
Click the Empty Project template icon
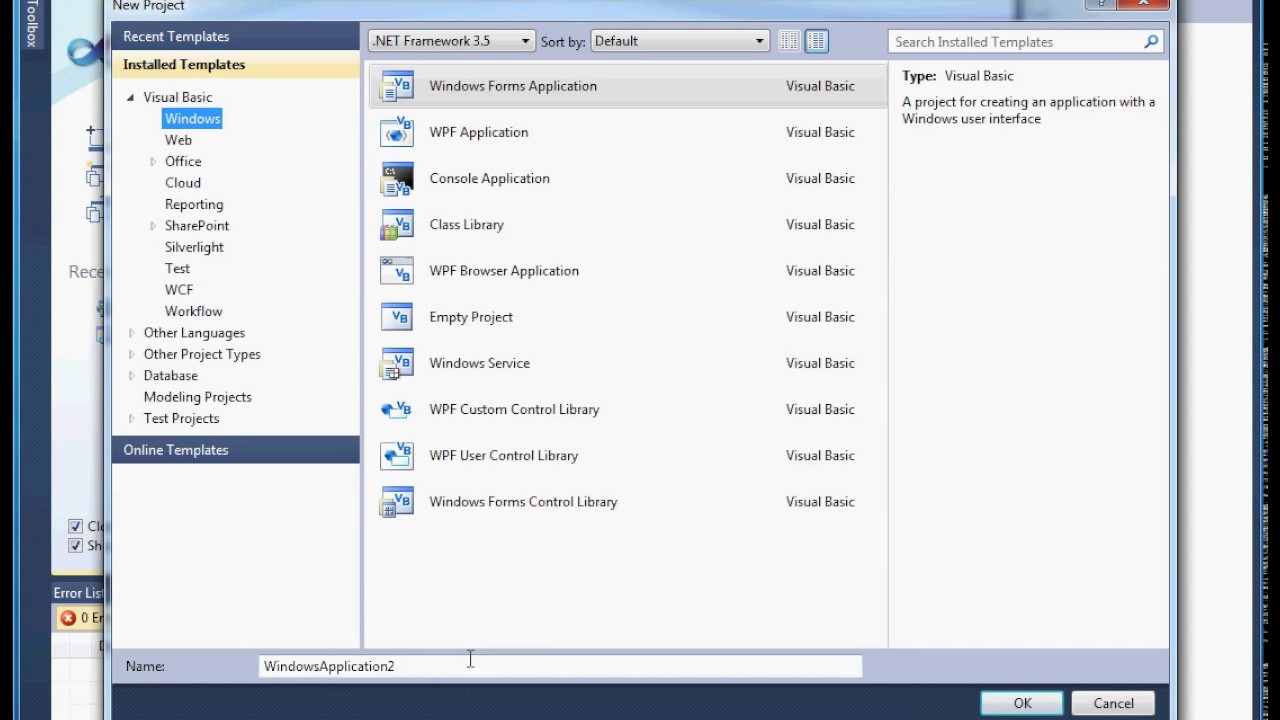click(x=397, y=317)
